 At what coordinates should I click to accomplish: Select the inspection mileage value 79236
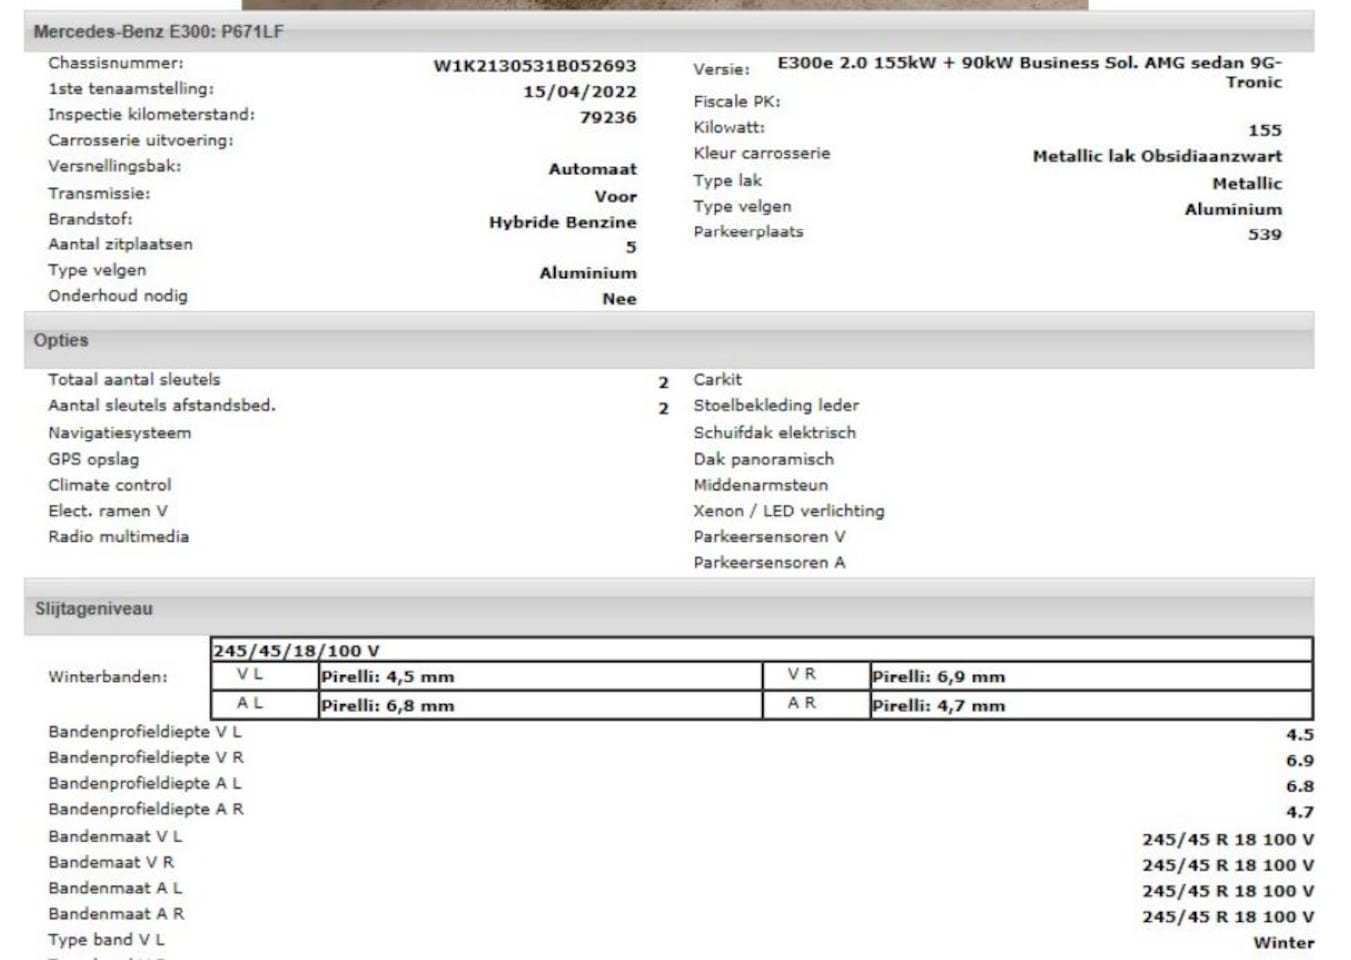608,117
